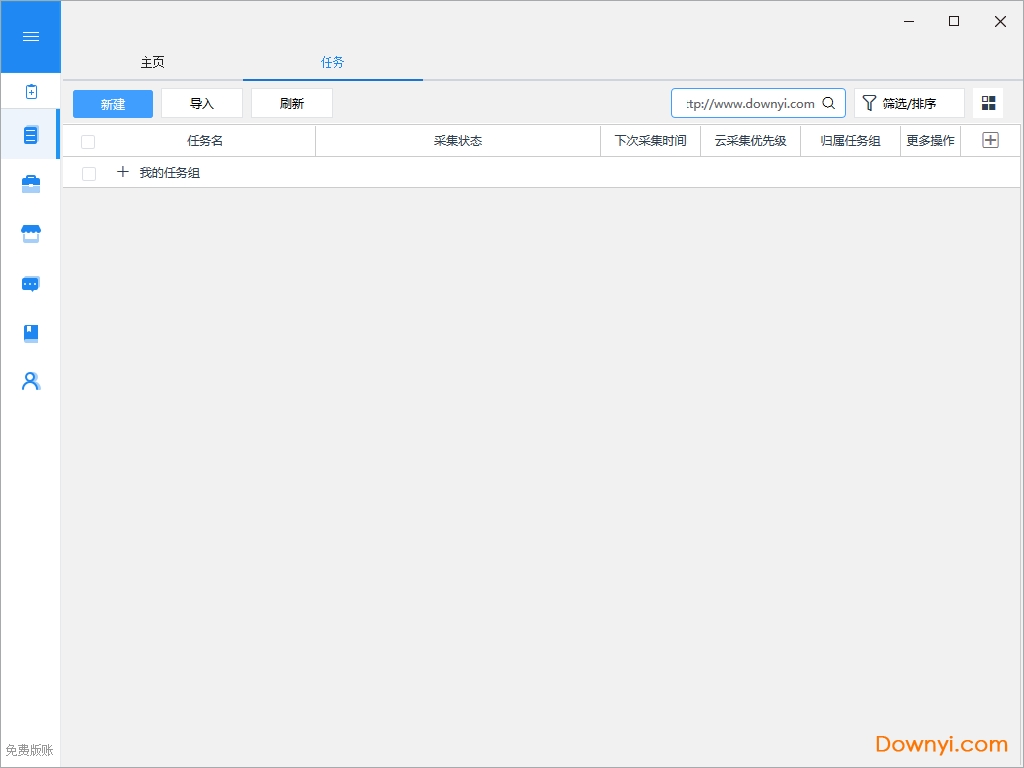The height and width of the screenshot is (768, 1024).
Task: Click the 新建 button
Action: (112, 103)
